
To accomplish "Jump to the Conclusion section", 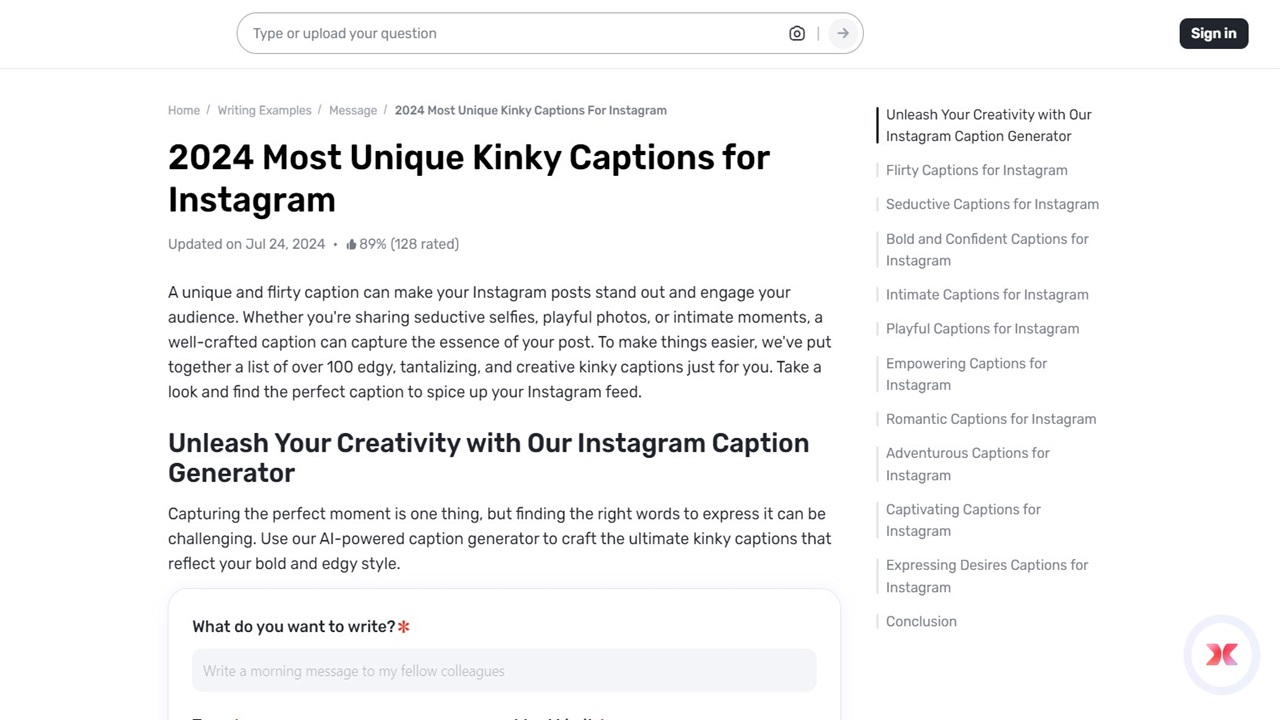I will [921, 621].
